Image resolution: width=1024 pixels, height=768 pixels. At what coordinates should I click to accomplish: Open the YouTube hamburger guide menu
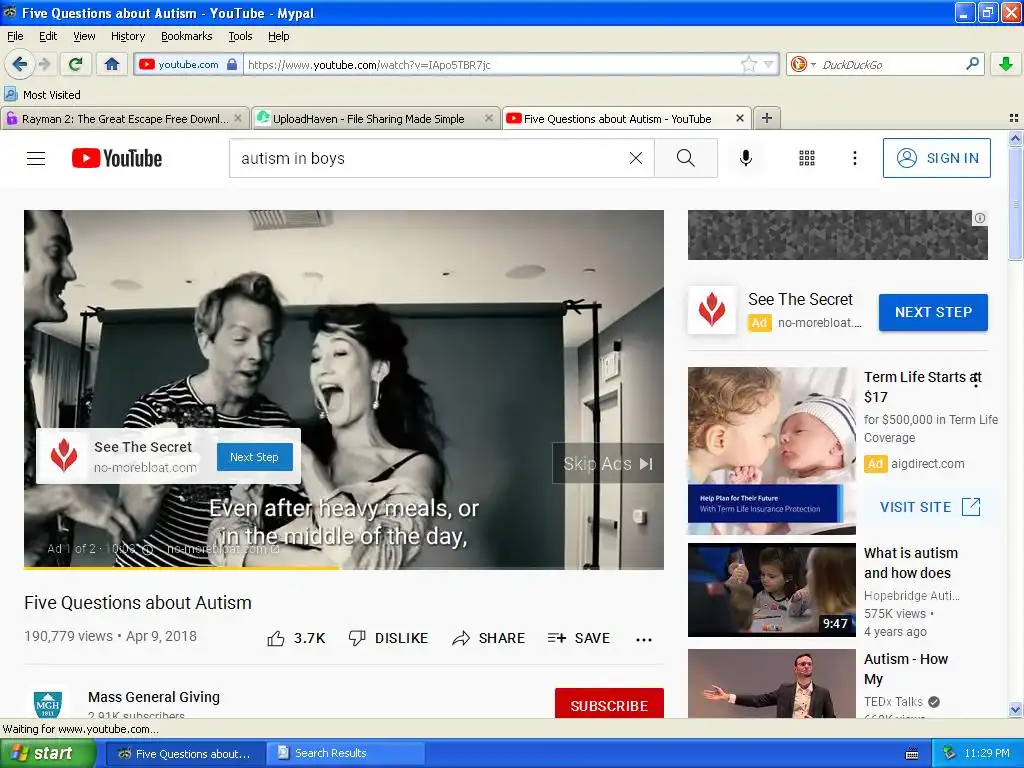click(x=36, y=158)
